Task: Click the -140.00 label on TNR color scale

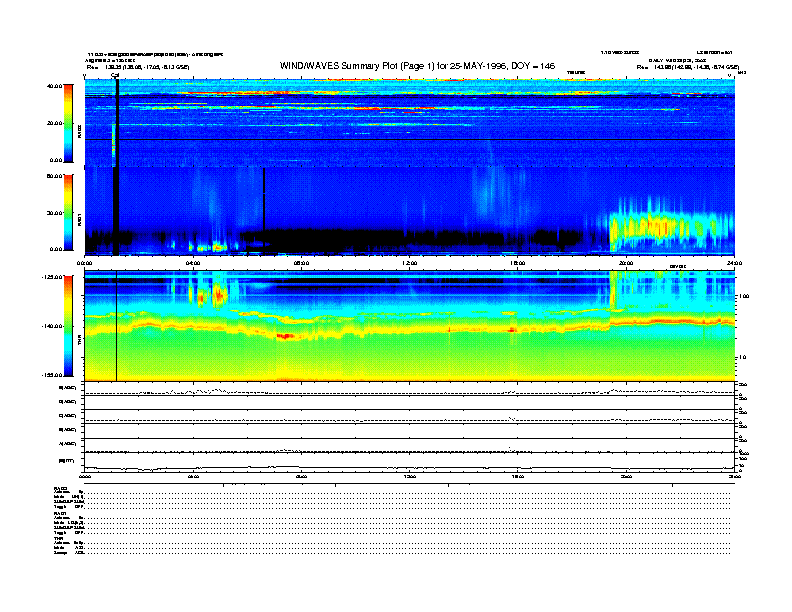Action: tap(53, 326)
